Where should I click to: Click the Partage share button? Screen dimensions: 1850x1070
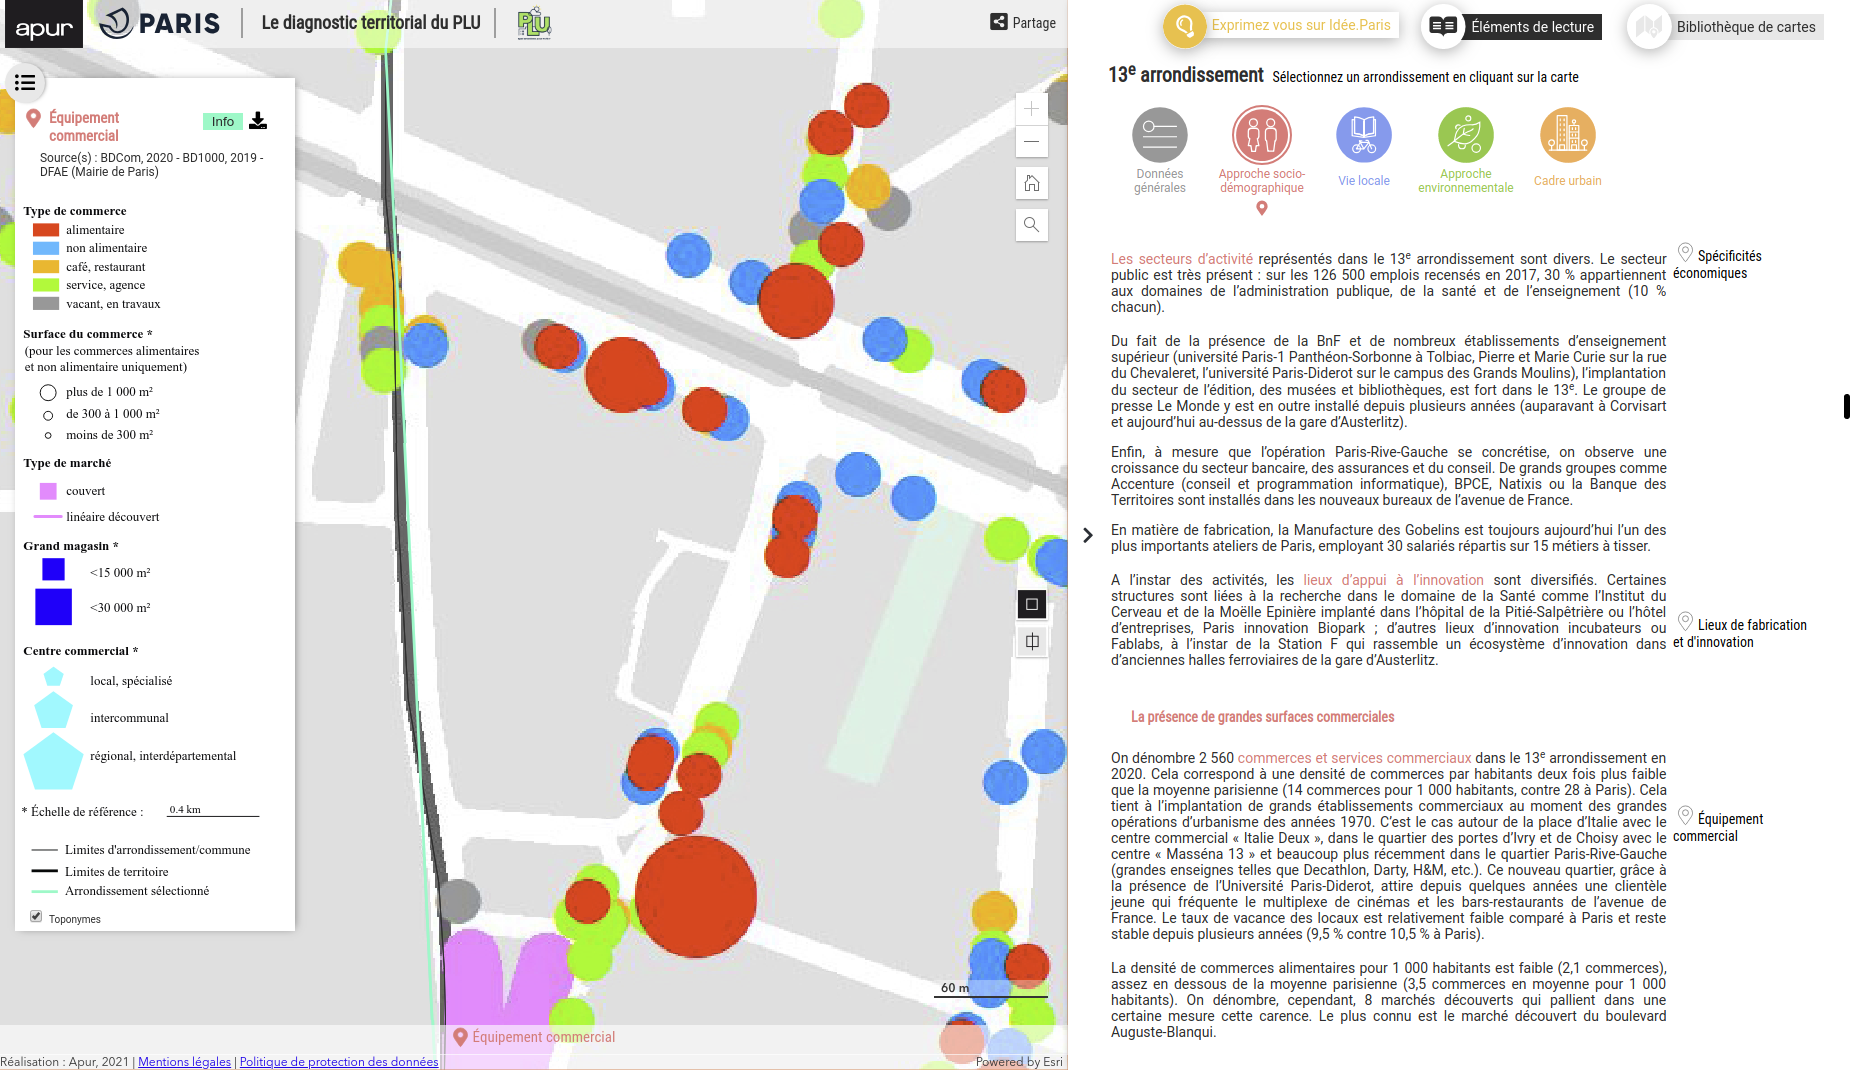pyautogui.click(x=1023, y=23)
